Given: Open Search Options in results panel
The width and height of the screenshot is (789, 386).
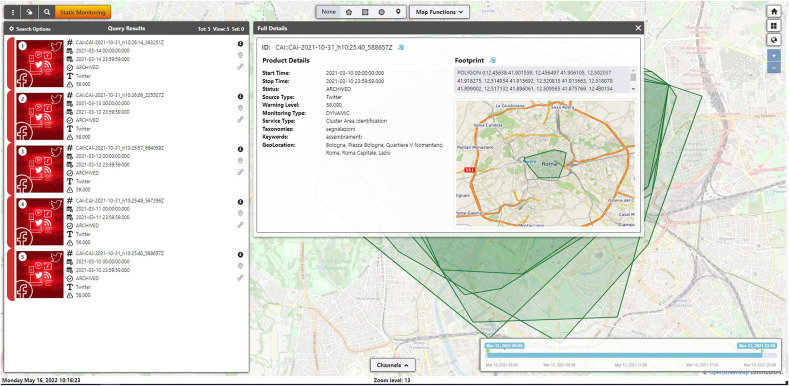Looking at the screenshot, I should [x=30, y=29].
